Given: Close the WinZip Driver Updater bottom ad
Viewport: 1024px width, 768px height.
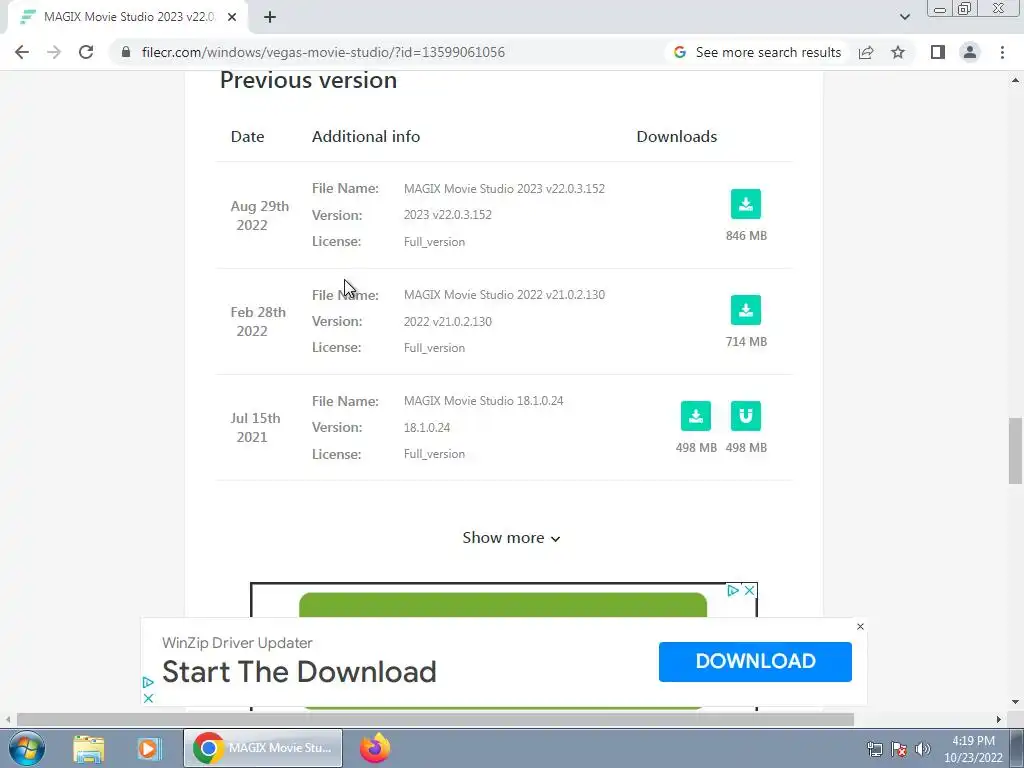Looking at the screenshot, I should pos(860,626).
